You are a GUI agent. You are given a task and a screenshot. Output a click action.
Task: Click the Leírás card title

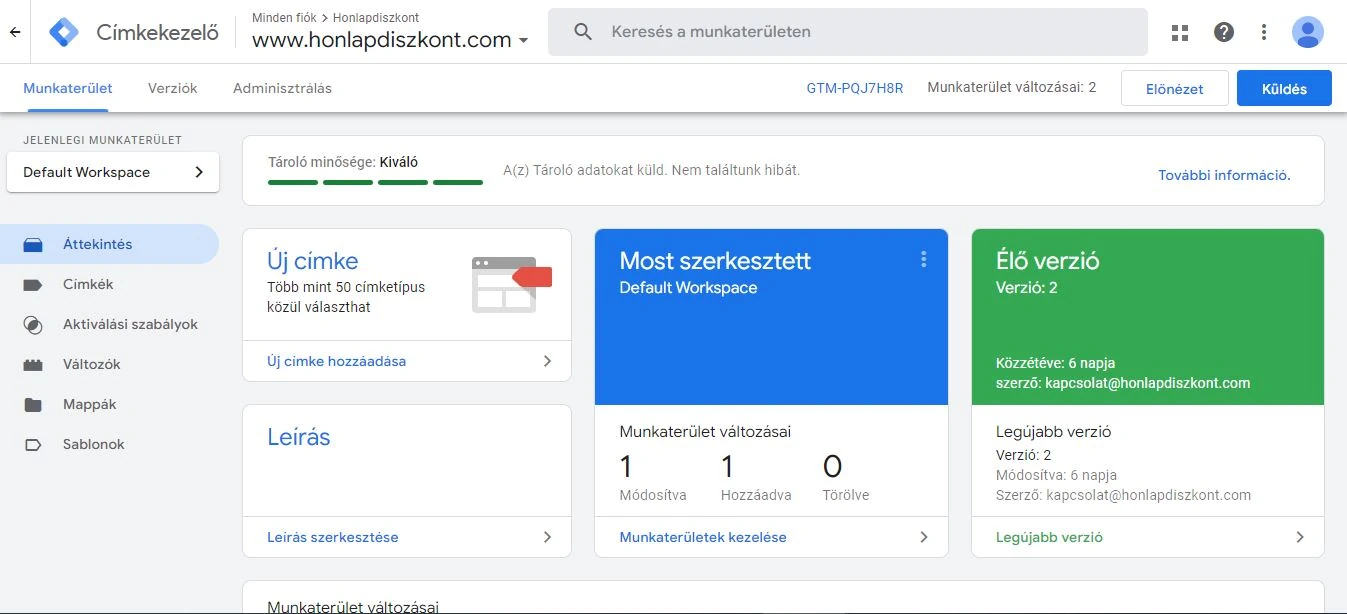pos(299,437)
